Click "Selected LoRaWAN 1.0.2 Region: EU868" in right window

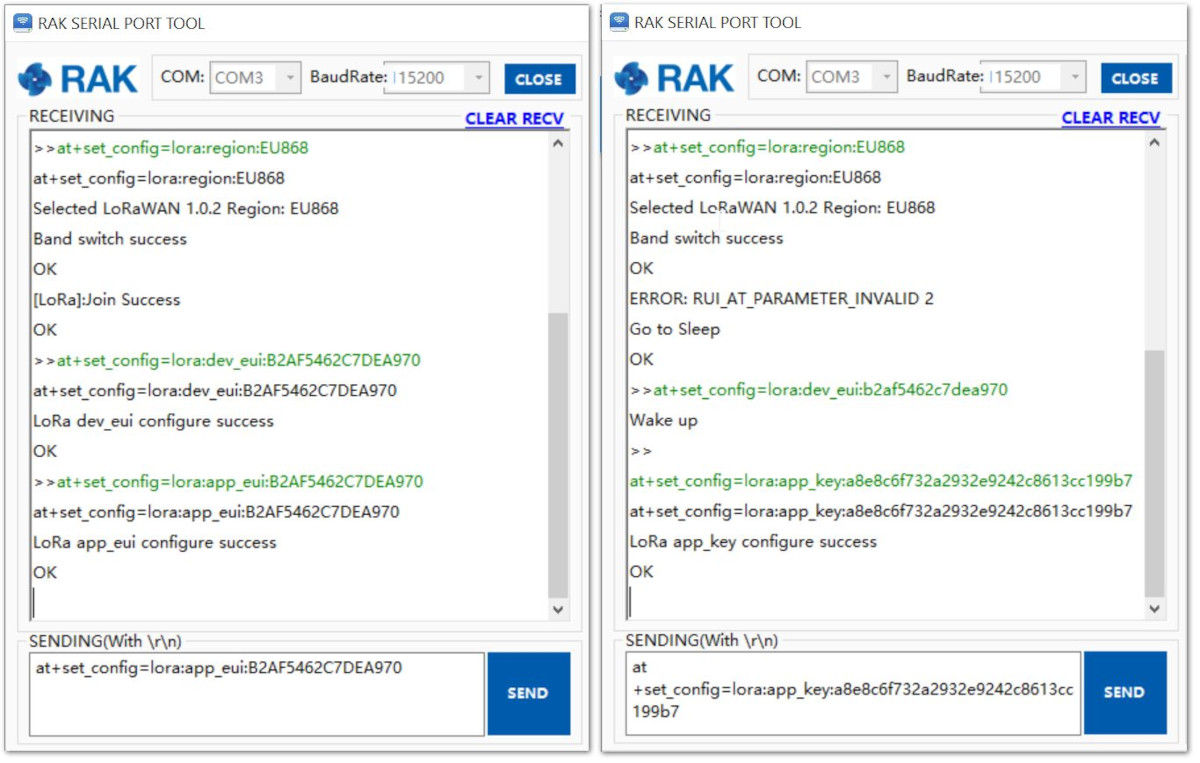(782, 208)
